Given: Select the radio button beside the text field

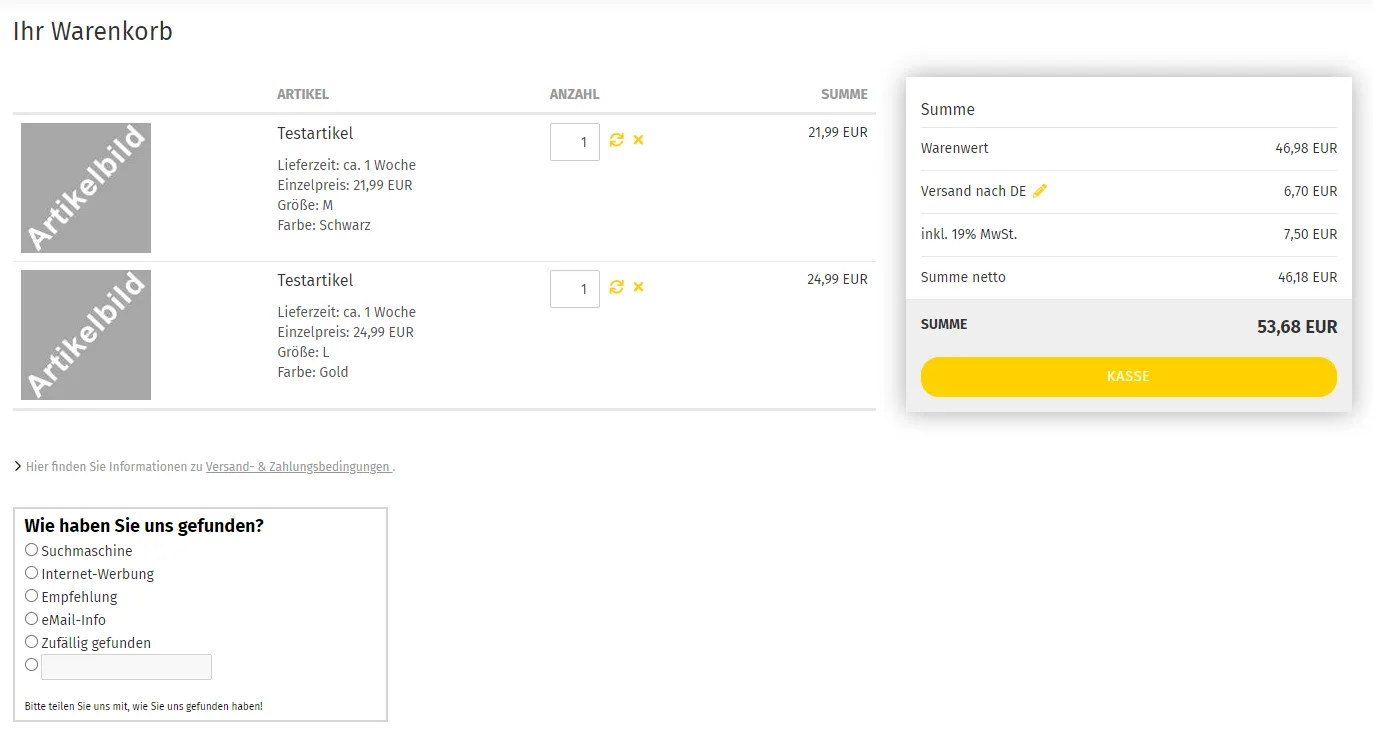Looking at the screenshot, I should pos(32,665).
